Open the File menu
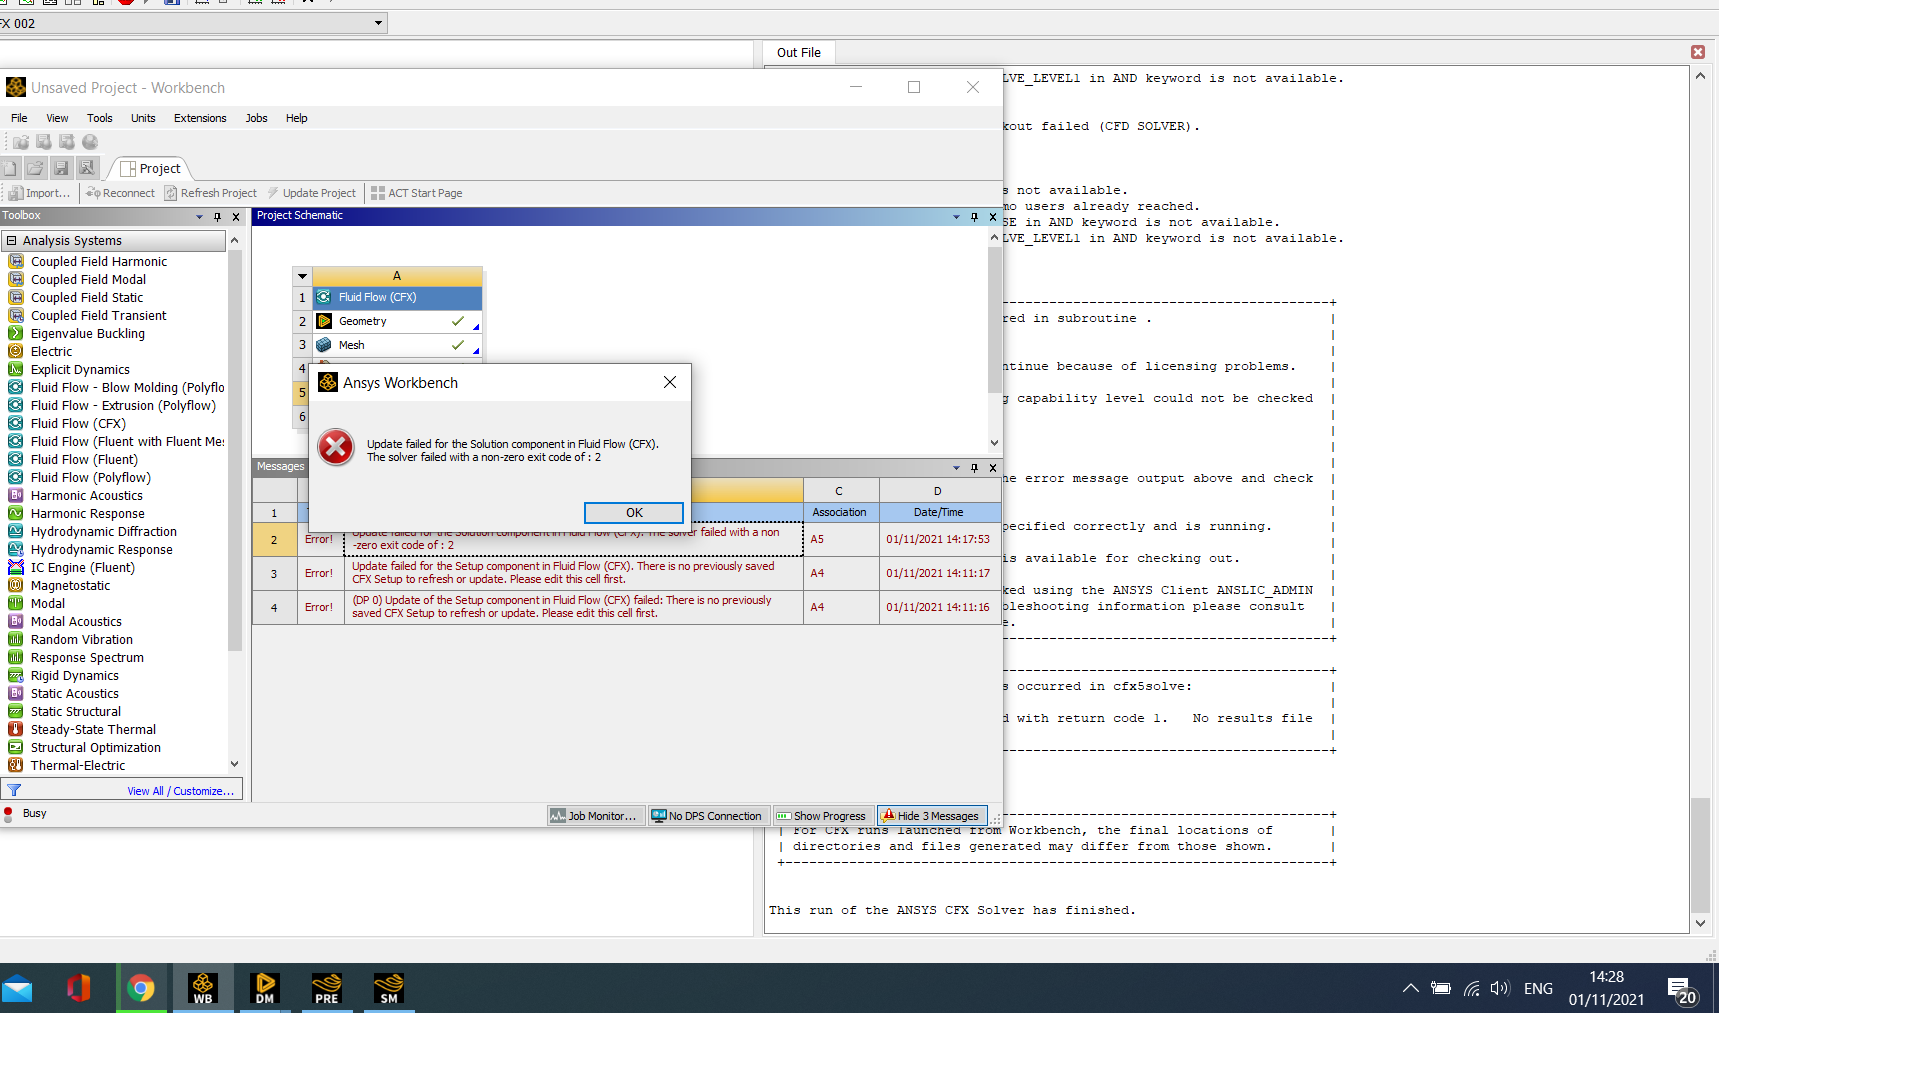 tap(19, 118)
